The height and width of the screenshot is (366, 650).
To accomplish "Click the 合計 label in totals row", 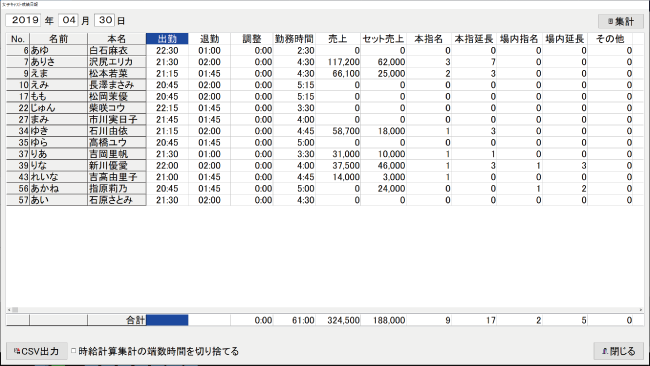I will pos(136,320).
